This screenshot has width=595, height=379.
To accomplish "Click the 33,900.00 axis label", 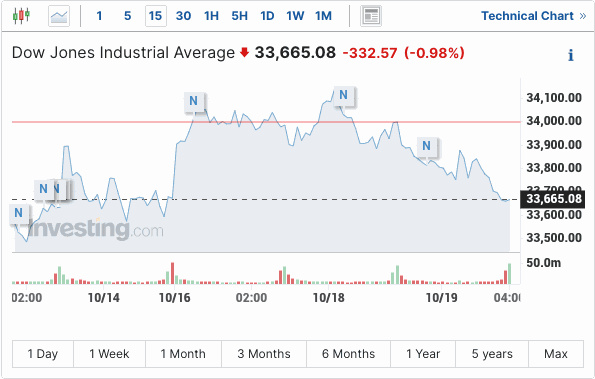I will point(554,145).
